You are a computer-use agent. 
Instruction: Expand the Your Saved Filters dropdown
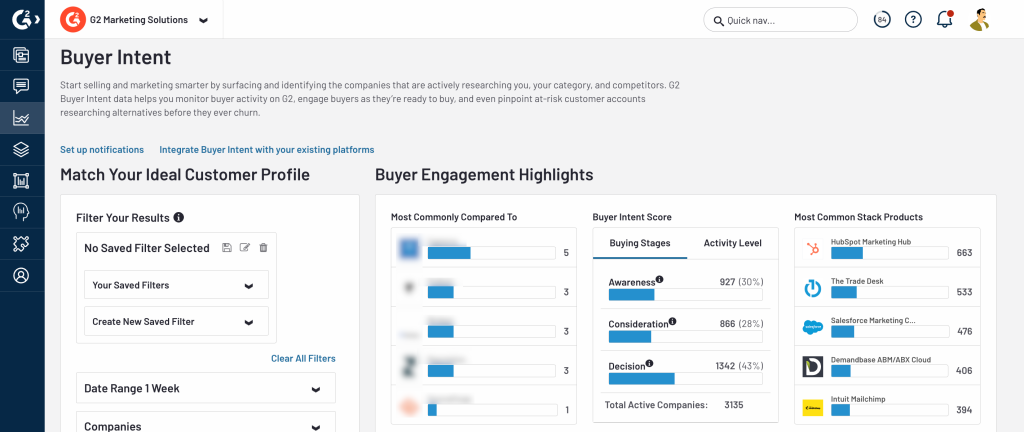click(x=176, y=285)
